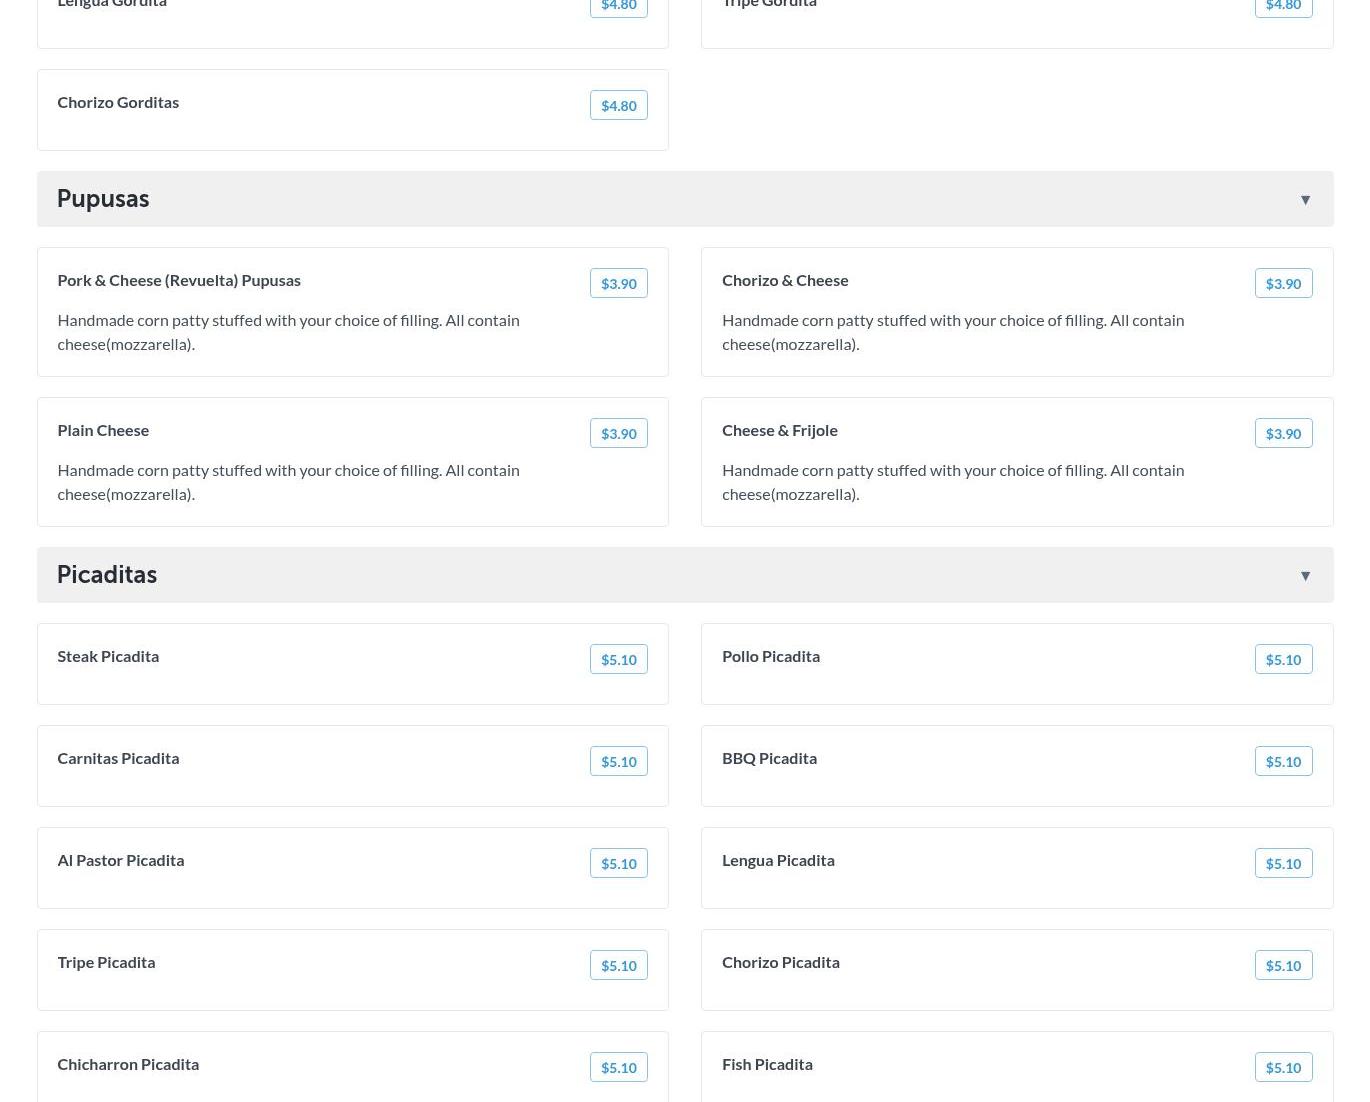Screen dimensions: 1370x1102
Task: Click the Picaditas section heading
Action: pos(107,575)
